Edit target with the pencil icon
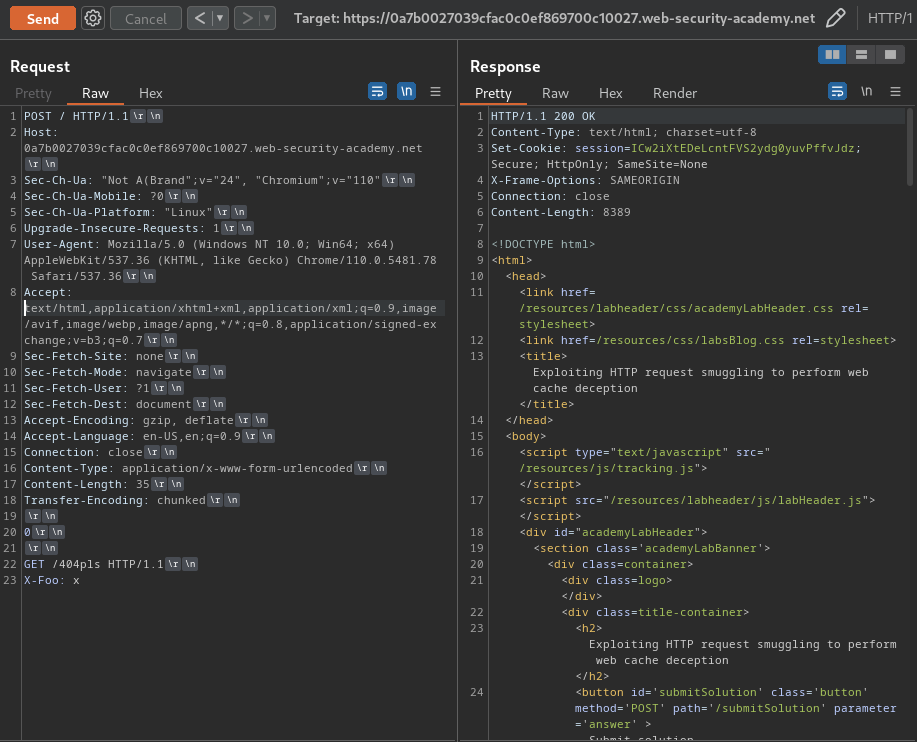This screenshot has height=742, width=917. click(835, 18)
